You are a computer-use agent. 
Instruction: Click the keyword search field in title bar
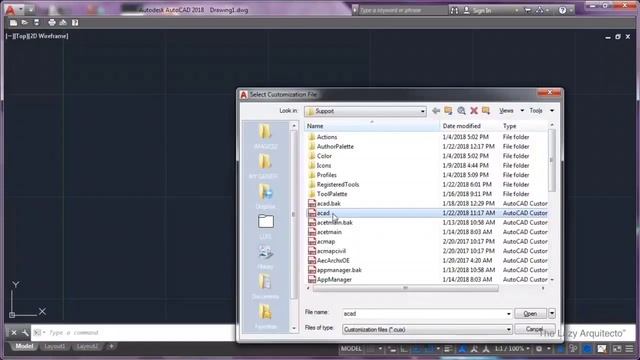point(402,11)
